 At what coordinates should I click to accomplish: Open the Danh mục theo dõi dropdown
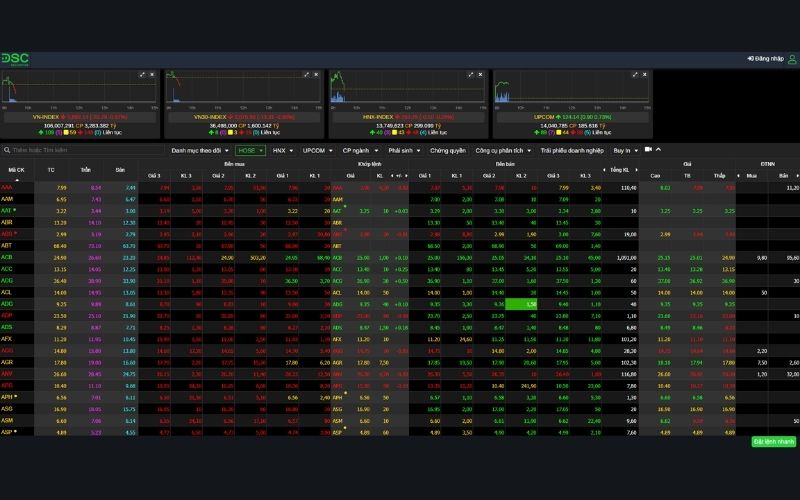[199, 151]
